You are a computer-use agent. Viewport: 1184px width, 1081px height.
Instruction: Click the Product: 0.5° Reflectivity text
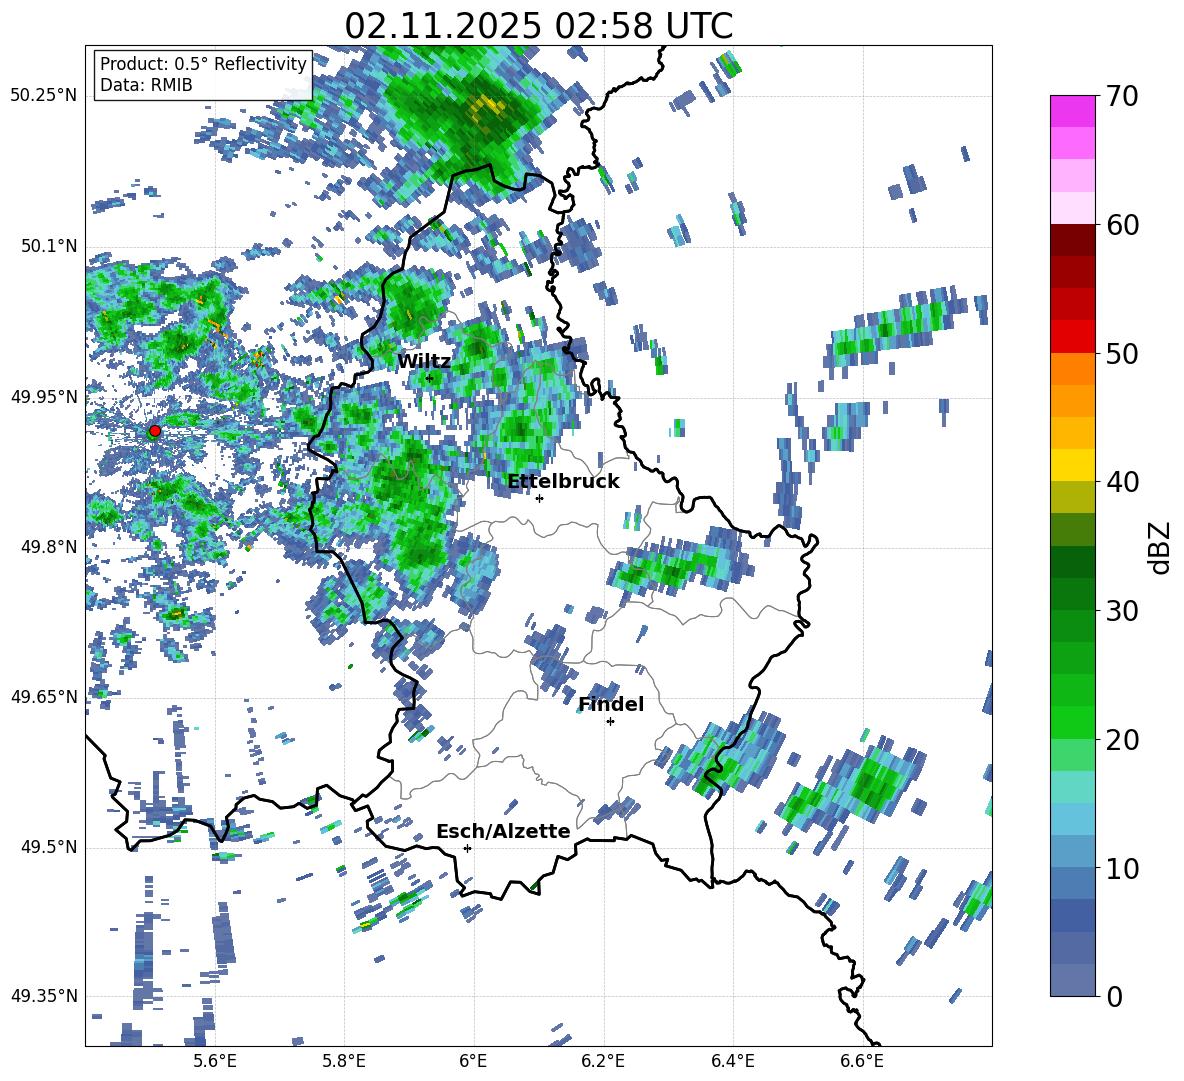(203, 63)
